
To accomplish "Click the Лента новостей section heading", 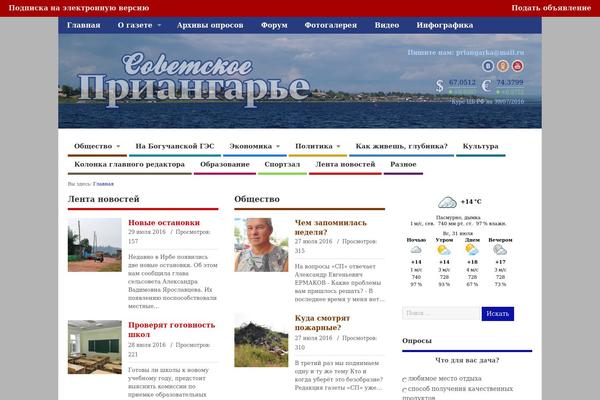I will click(103, 199).
